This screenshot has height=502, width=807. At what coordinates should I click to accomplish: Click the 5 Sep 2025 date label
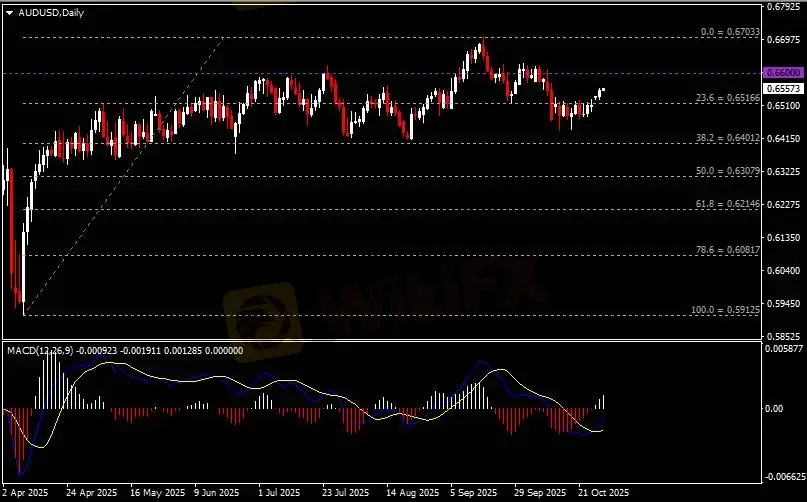tap(474, 493)
